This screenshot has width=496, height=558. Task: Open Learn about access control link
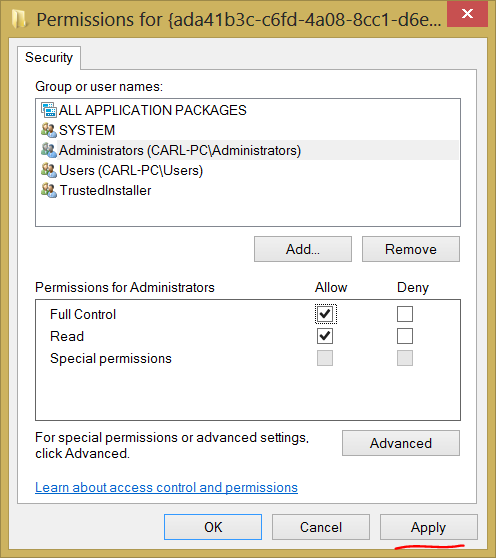(167, 487)
